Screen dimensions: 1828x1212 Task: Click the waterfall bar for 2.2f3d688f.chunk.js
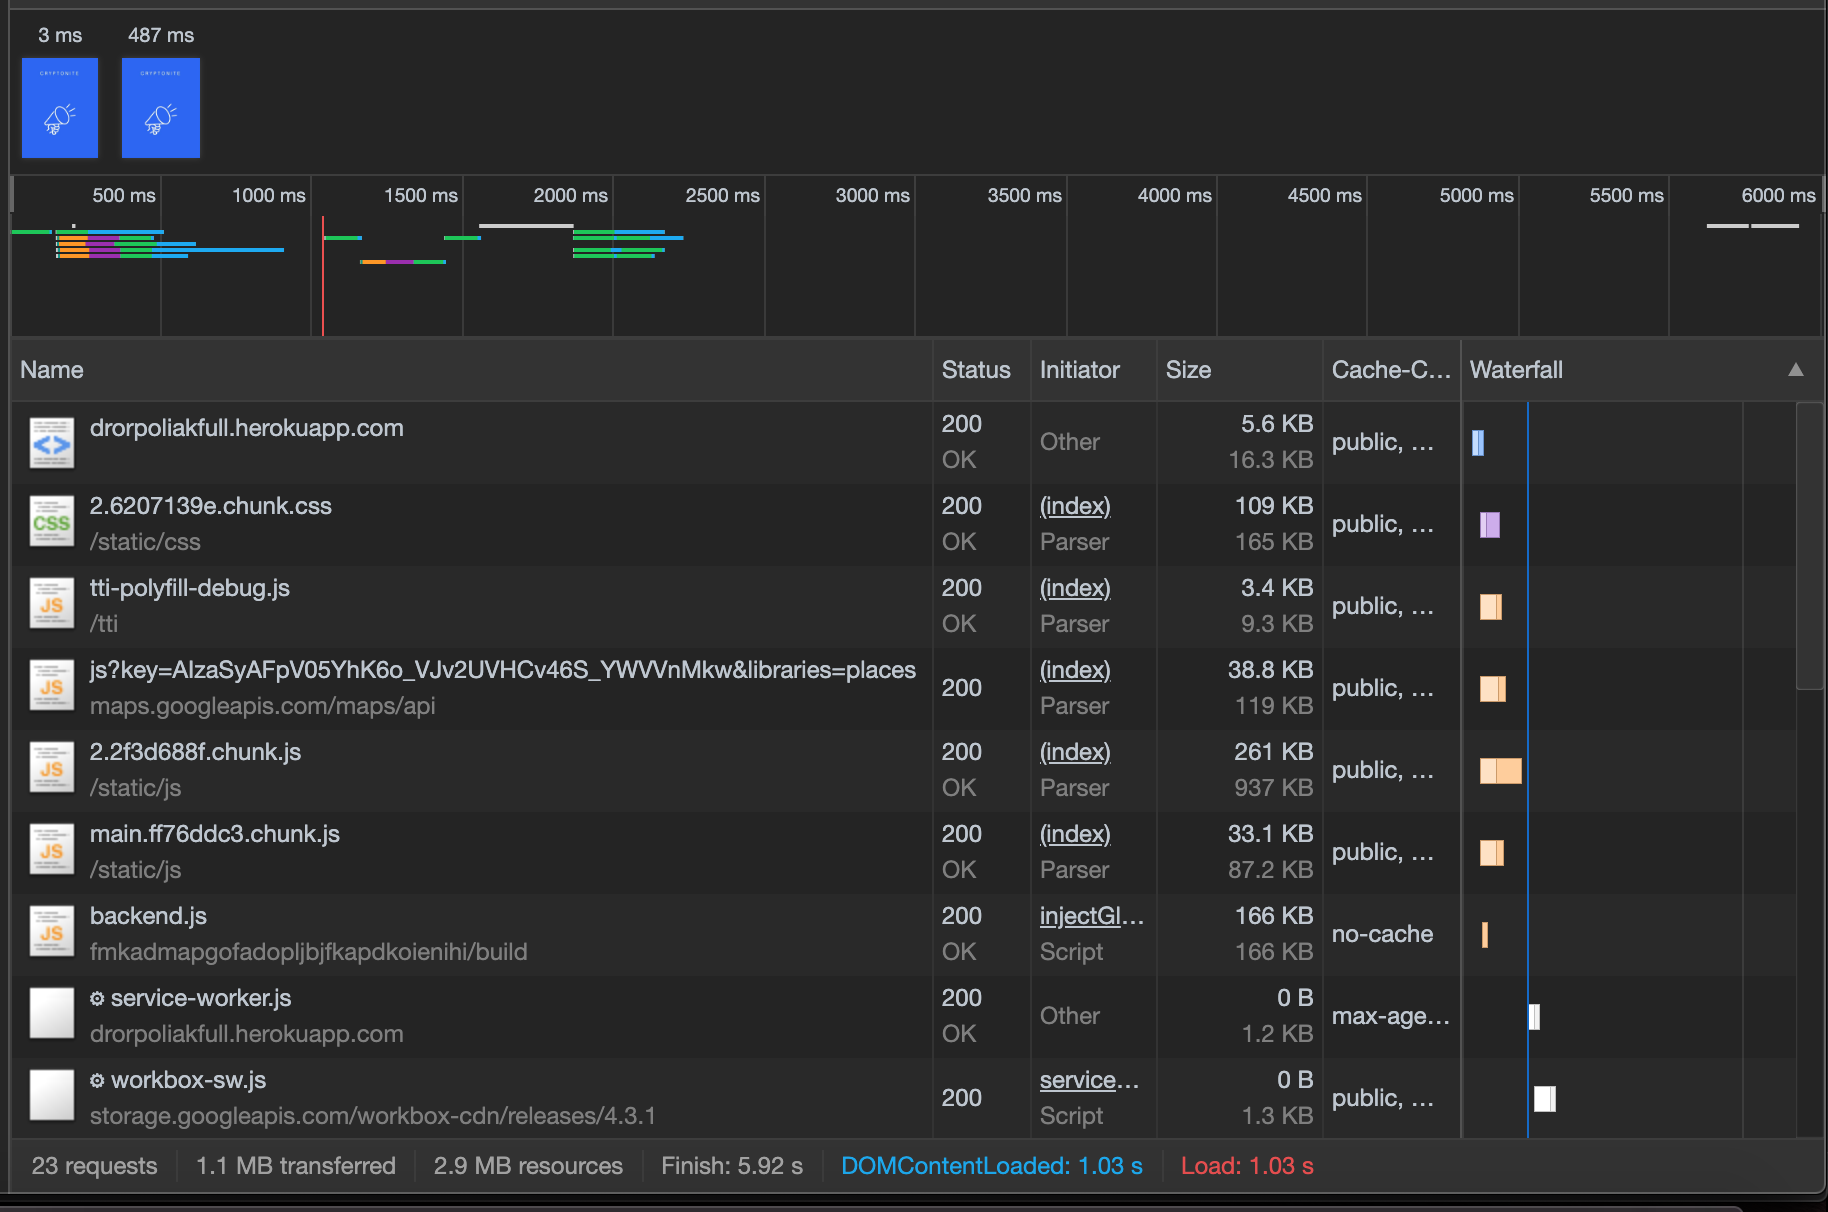(1501, 771)
